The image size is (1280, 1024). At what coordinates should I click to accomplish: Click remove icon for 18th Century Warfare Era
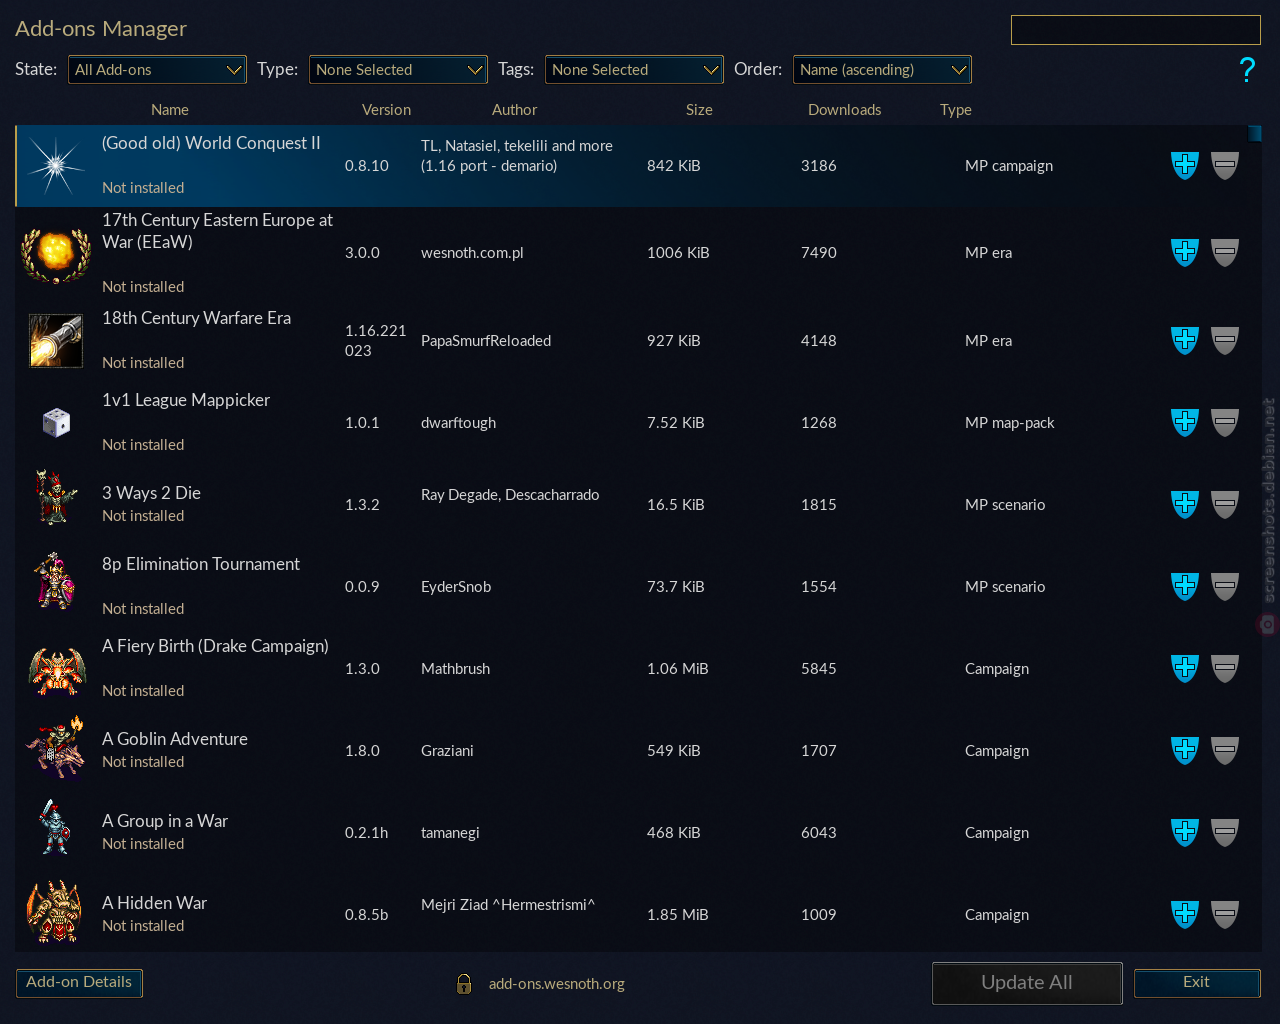(x=1225, y=341)
